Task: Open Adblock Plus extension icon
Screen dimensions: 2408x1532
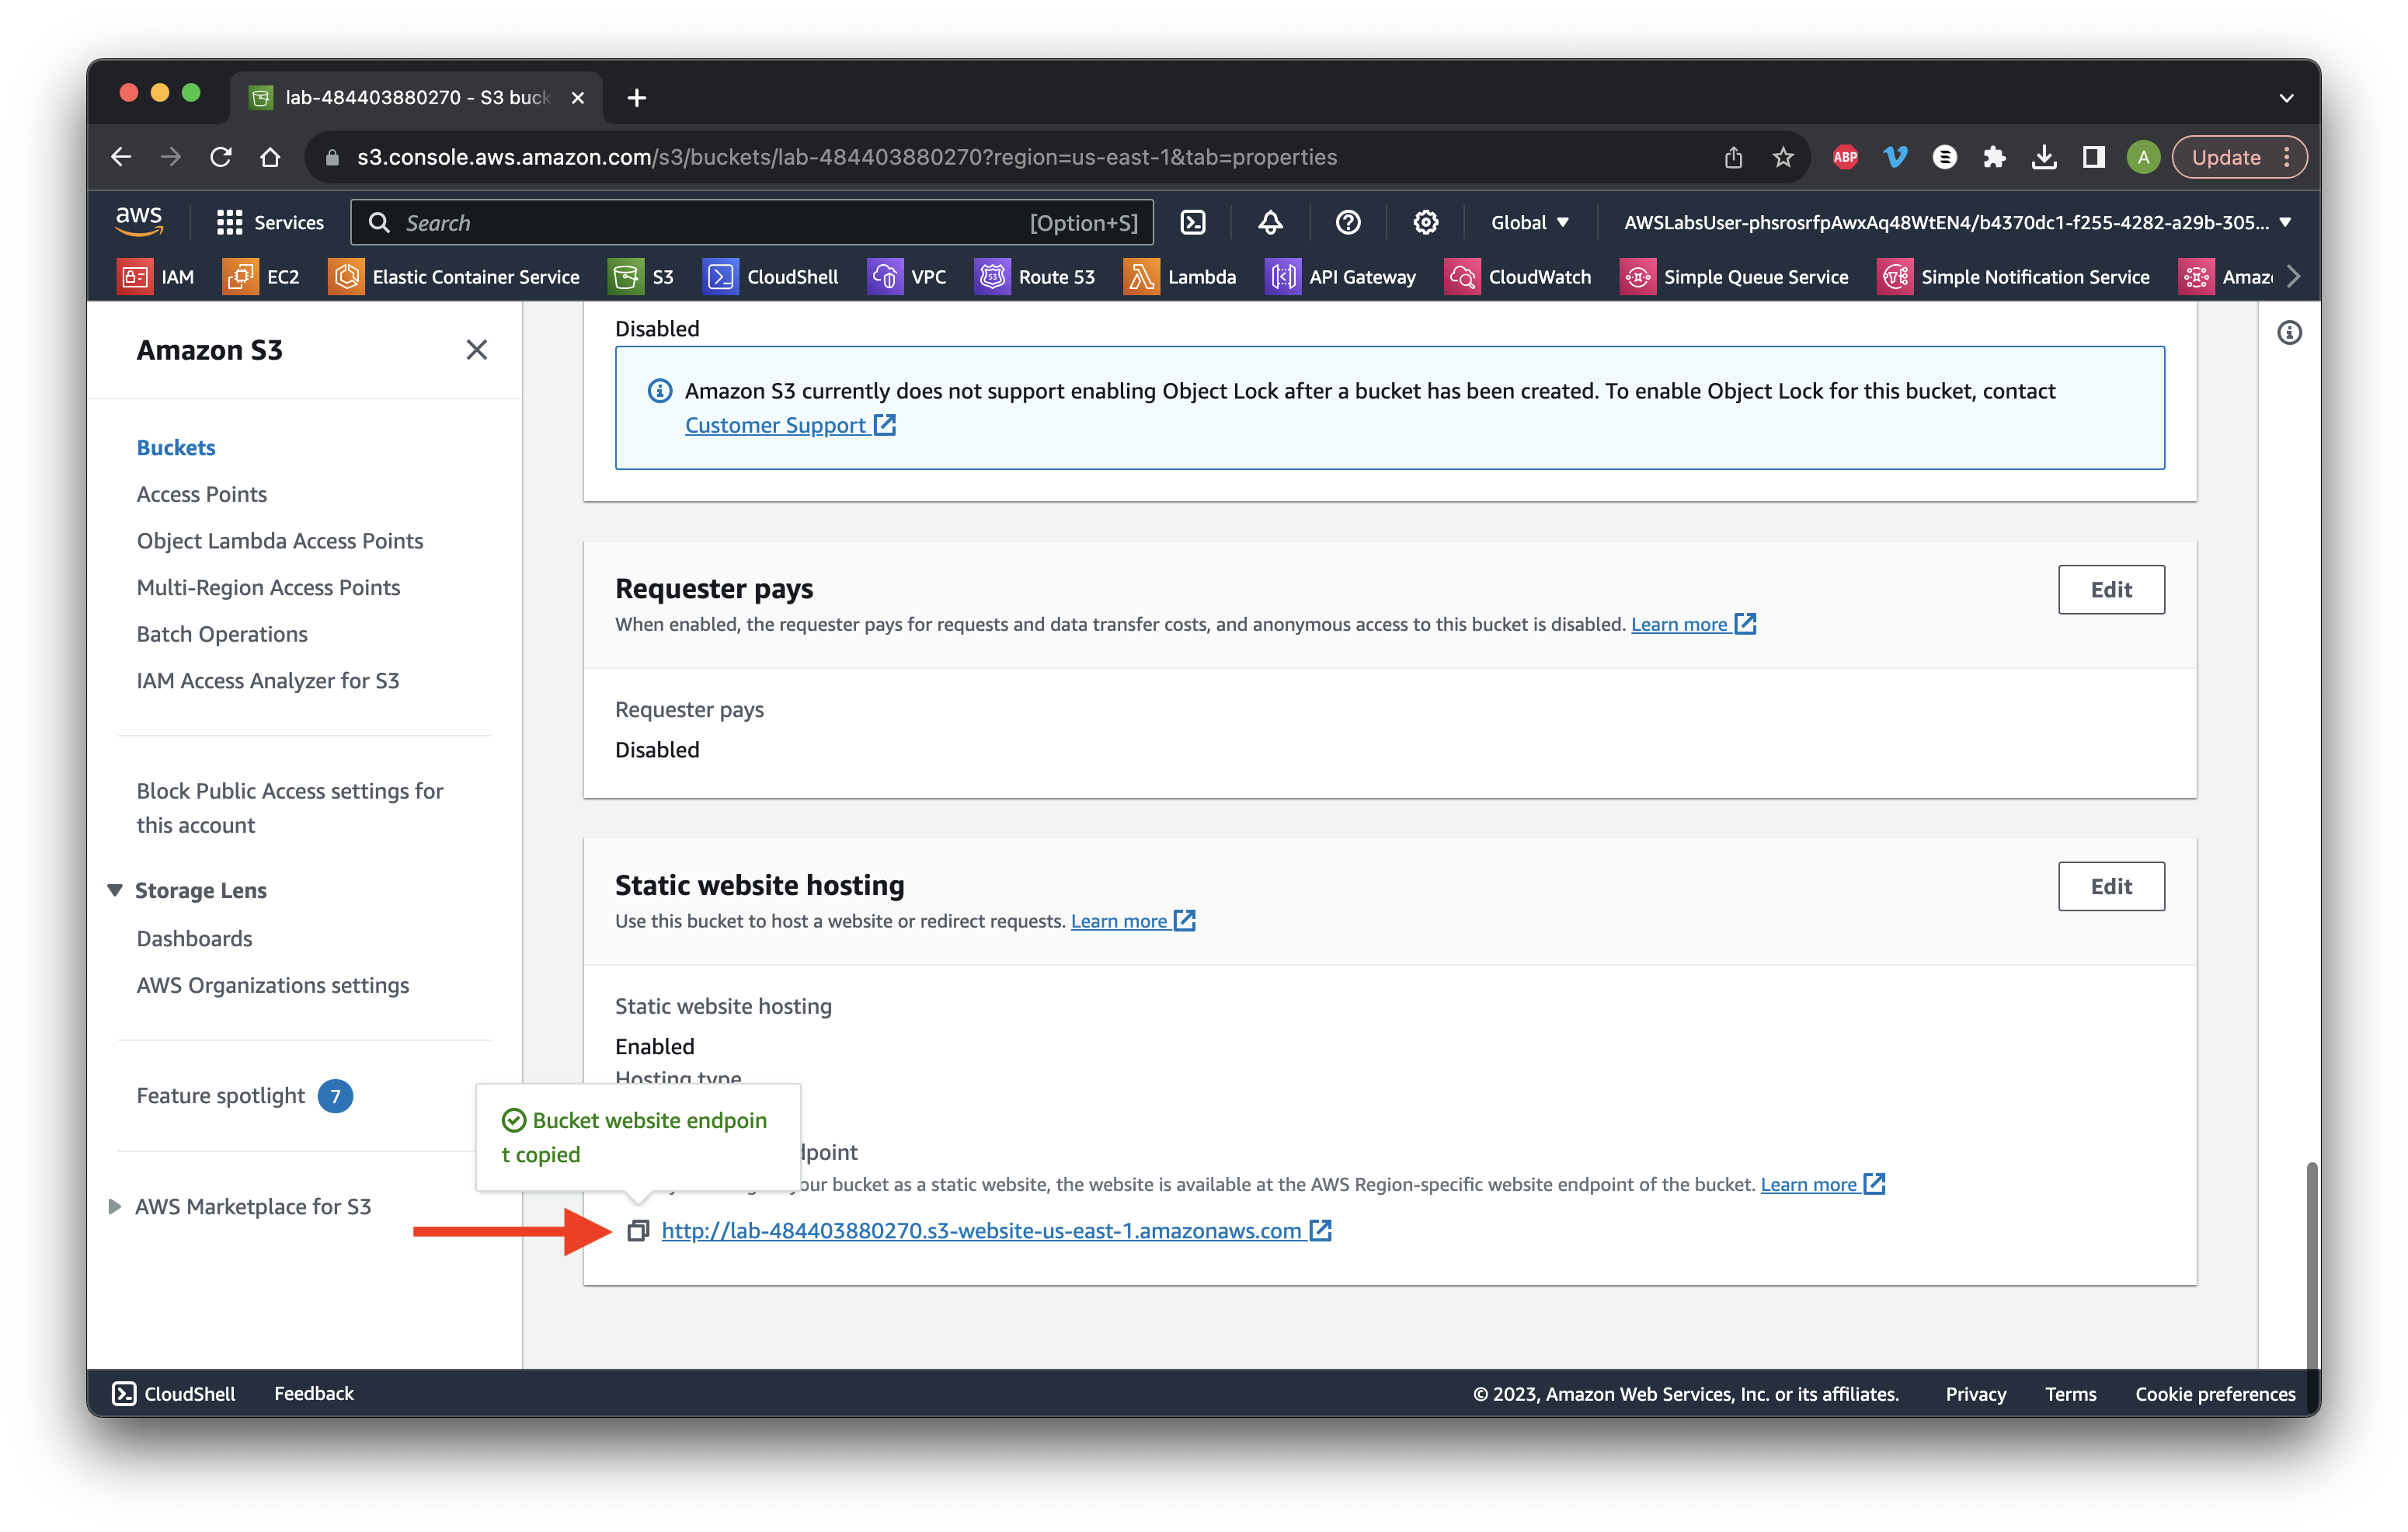Action: point(1845,157)
